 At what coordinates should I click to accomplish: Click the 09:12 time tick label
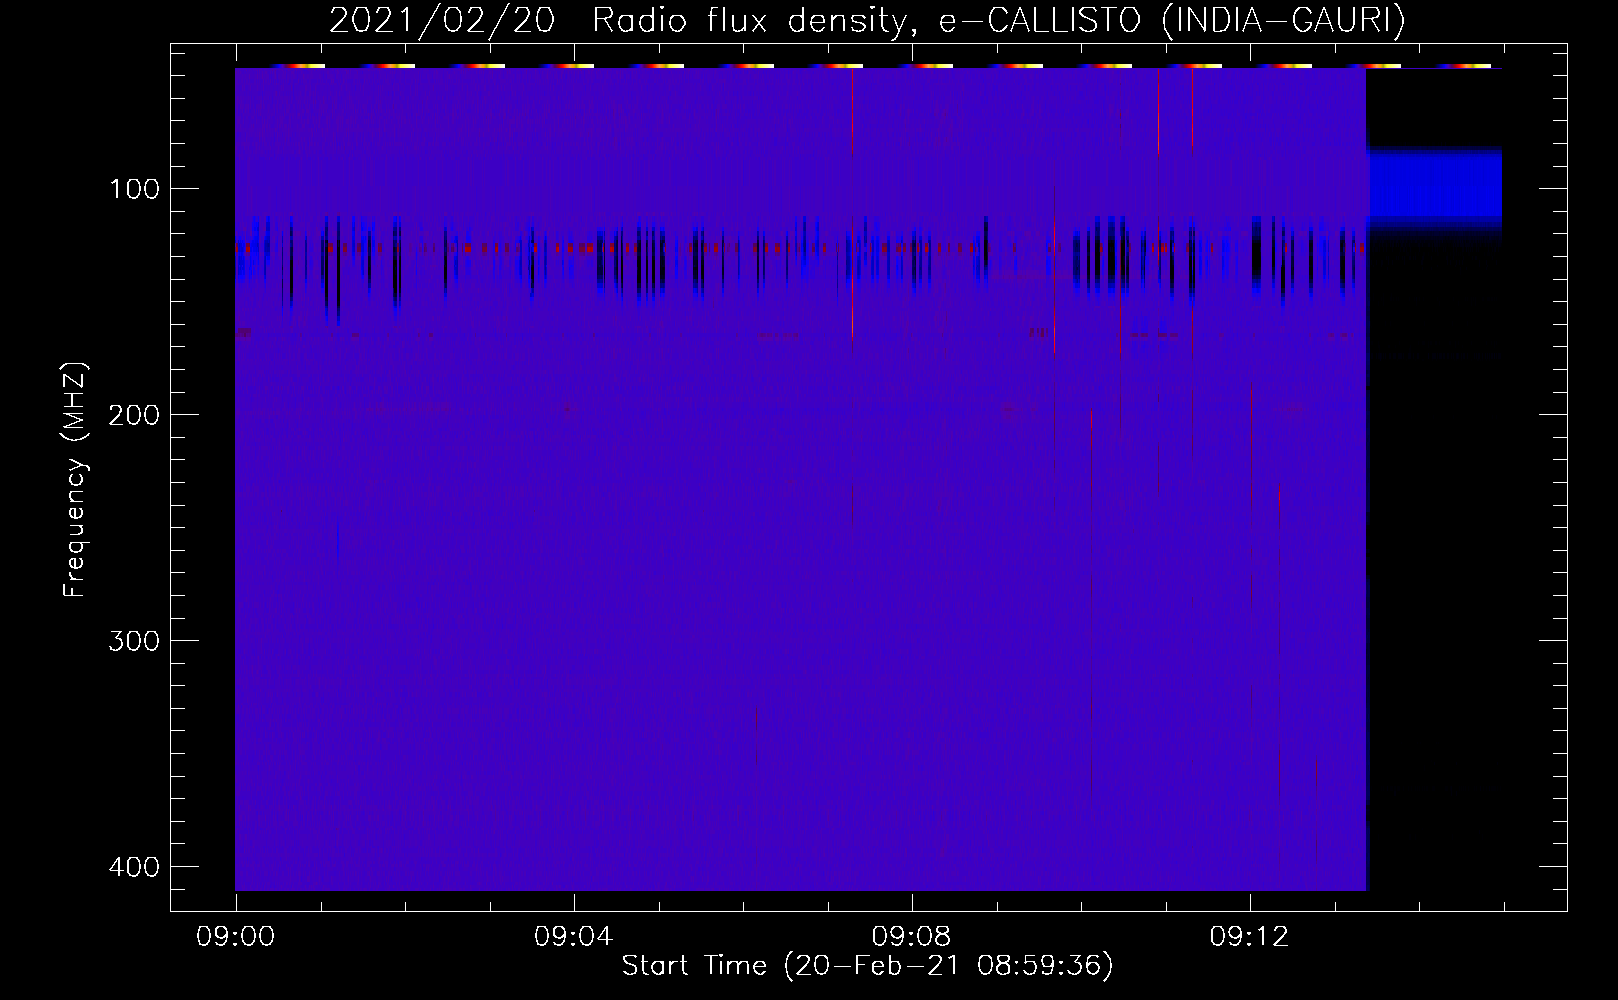pyautogui.click(x=1250, y=937)
